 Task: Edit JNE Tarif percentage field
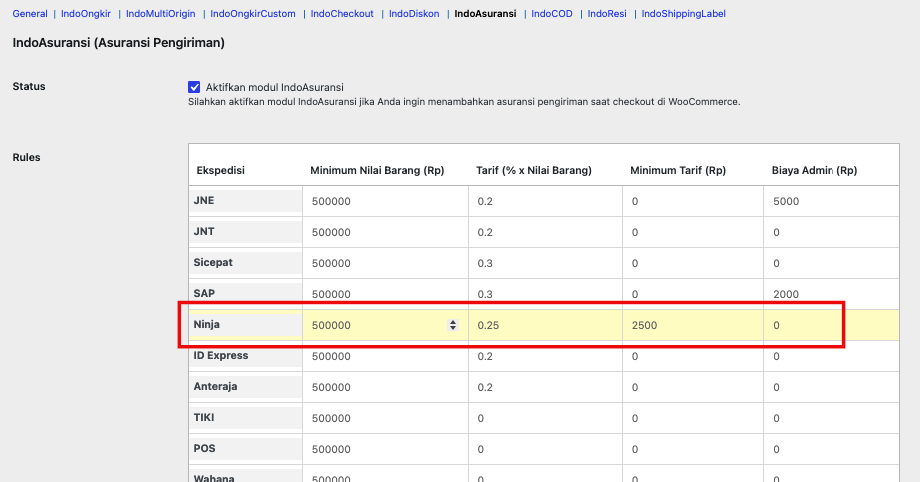tap(546, 201)
